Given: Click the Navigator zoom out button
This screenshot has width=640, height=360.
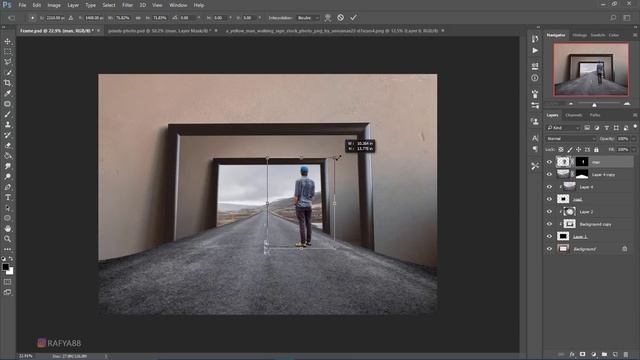Looking at the screenshot, I should click(571, 104).
